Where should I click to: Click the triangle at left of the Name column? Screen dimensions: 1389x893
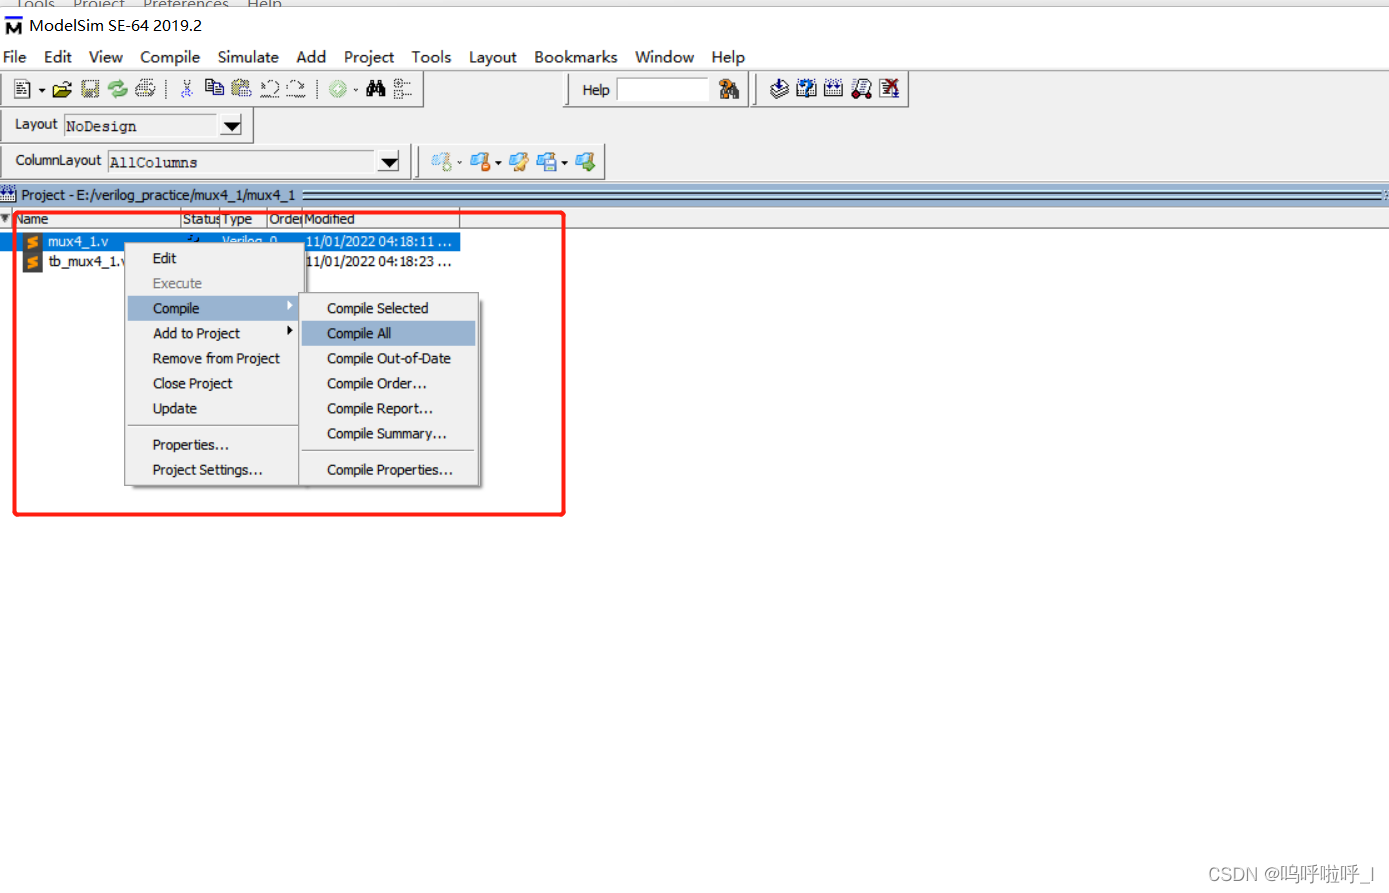tap(6, 218)
